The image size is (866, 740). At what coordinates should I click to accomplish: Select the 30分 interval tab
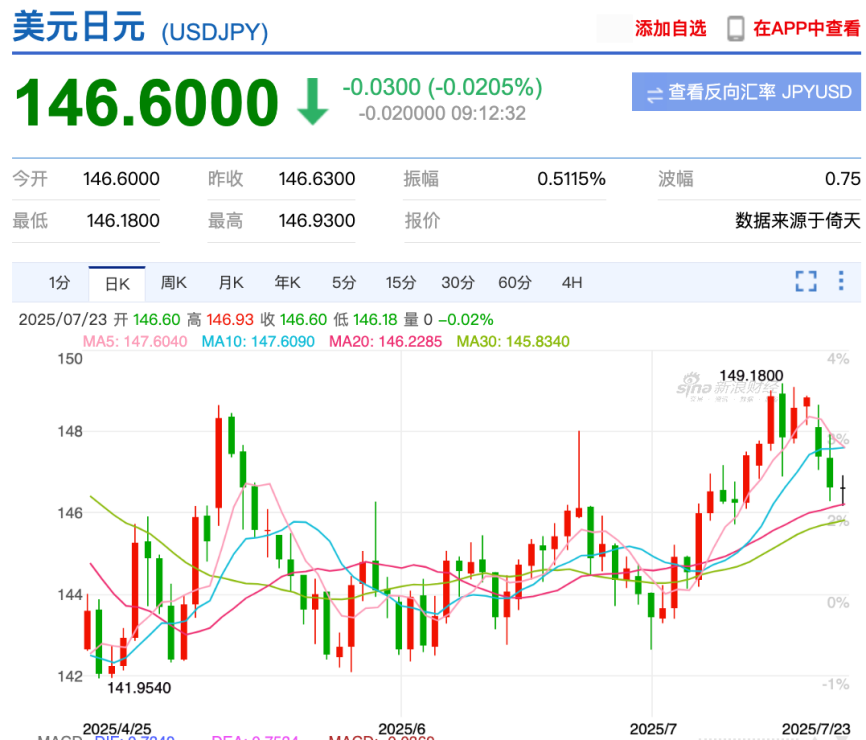458,283
